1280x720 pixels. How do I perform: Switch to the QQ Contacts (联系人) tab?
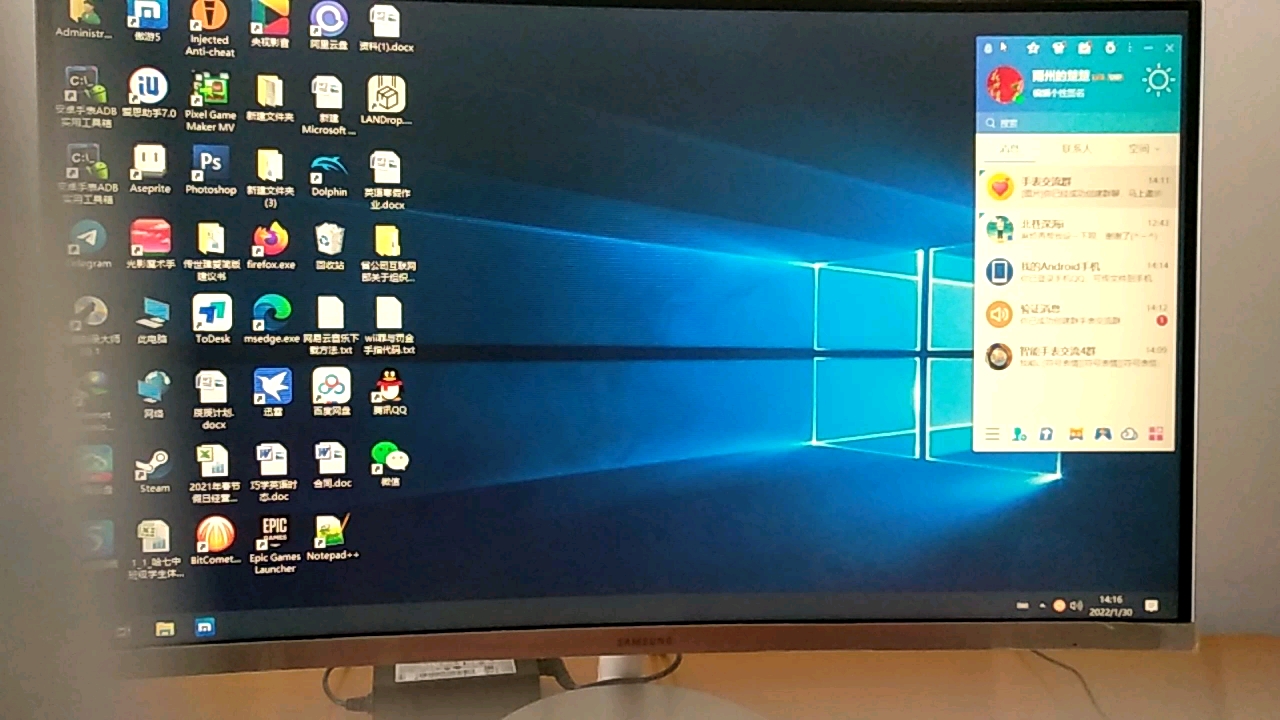coord(1076,148)
